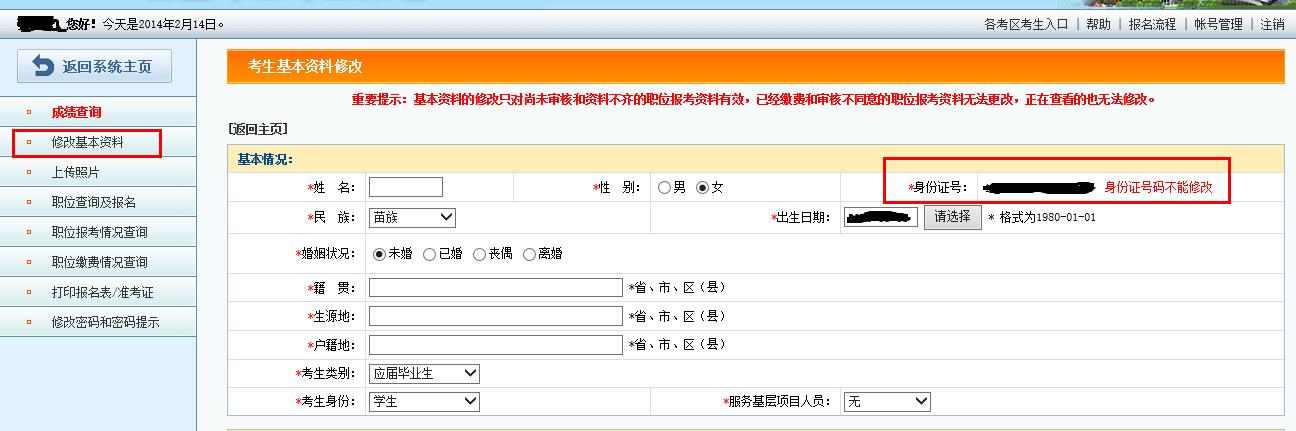Open 职位查询及报名 sidebar entry

[x=93, y=202]
